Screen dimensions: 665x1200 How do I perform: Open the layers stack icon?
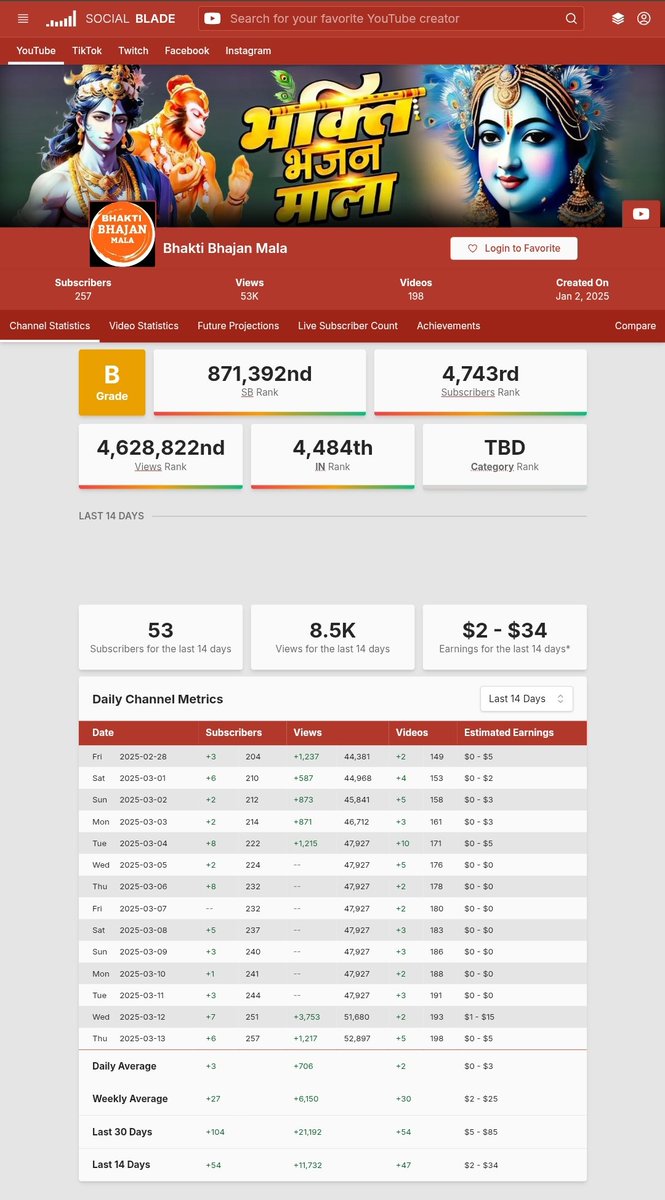[x=618, y=18]
